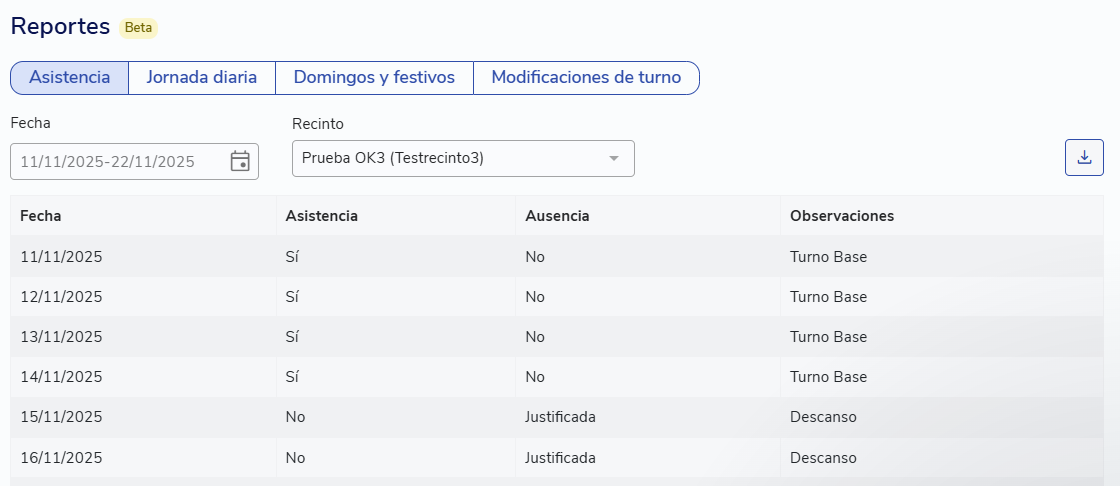Click Justificada in the 15/11/2025 row
The width and height of the screenshot is (1120, 486).
pyautogui.click(x=560, y=417)
